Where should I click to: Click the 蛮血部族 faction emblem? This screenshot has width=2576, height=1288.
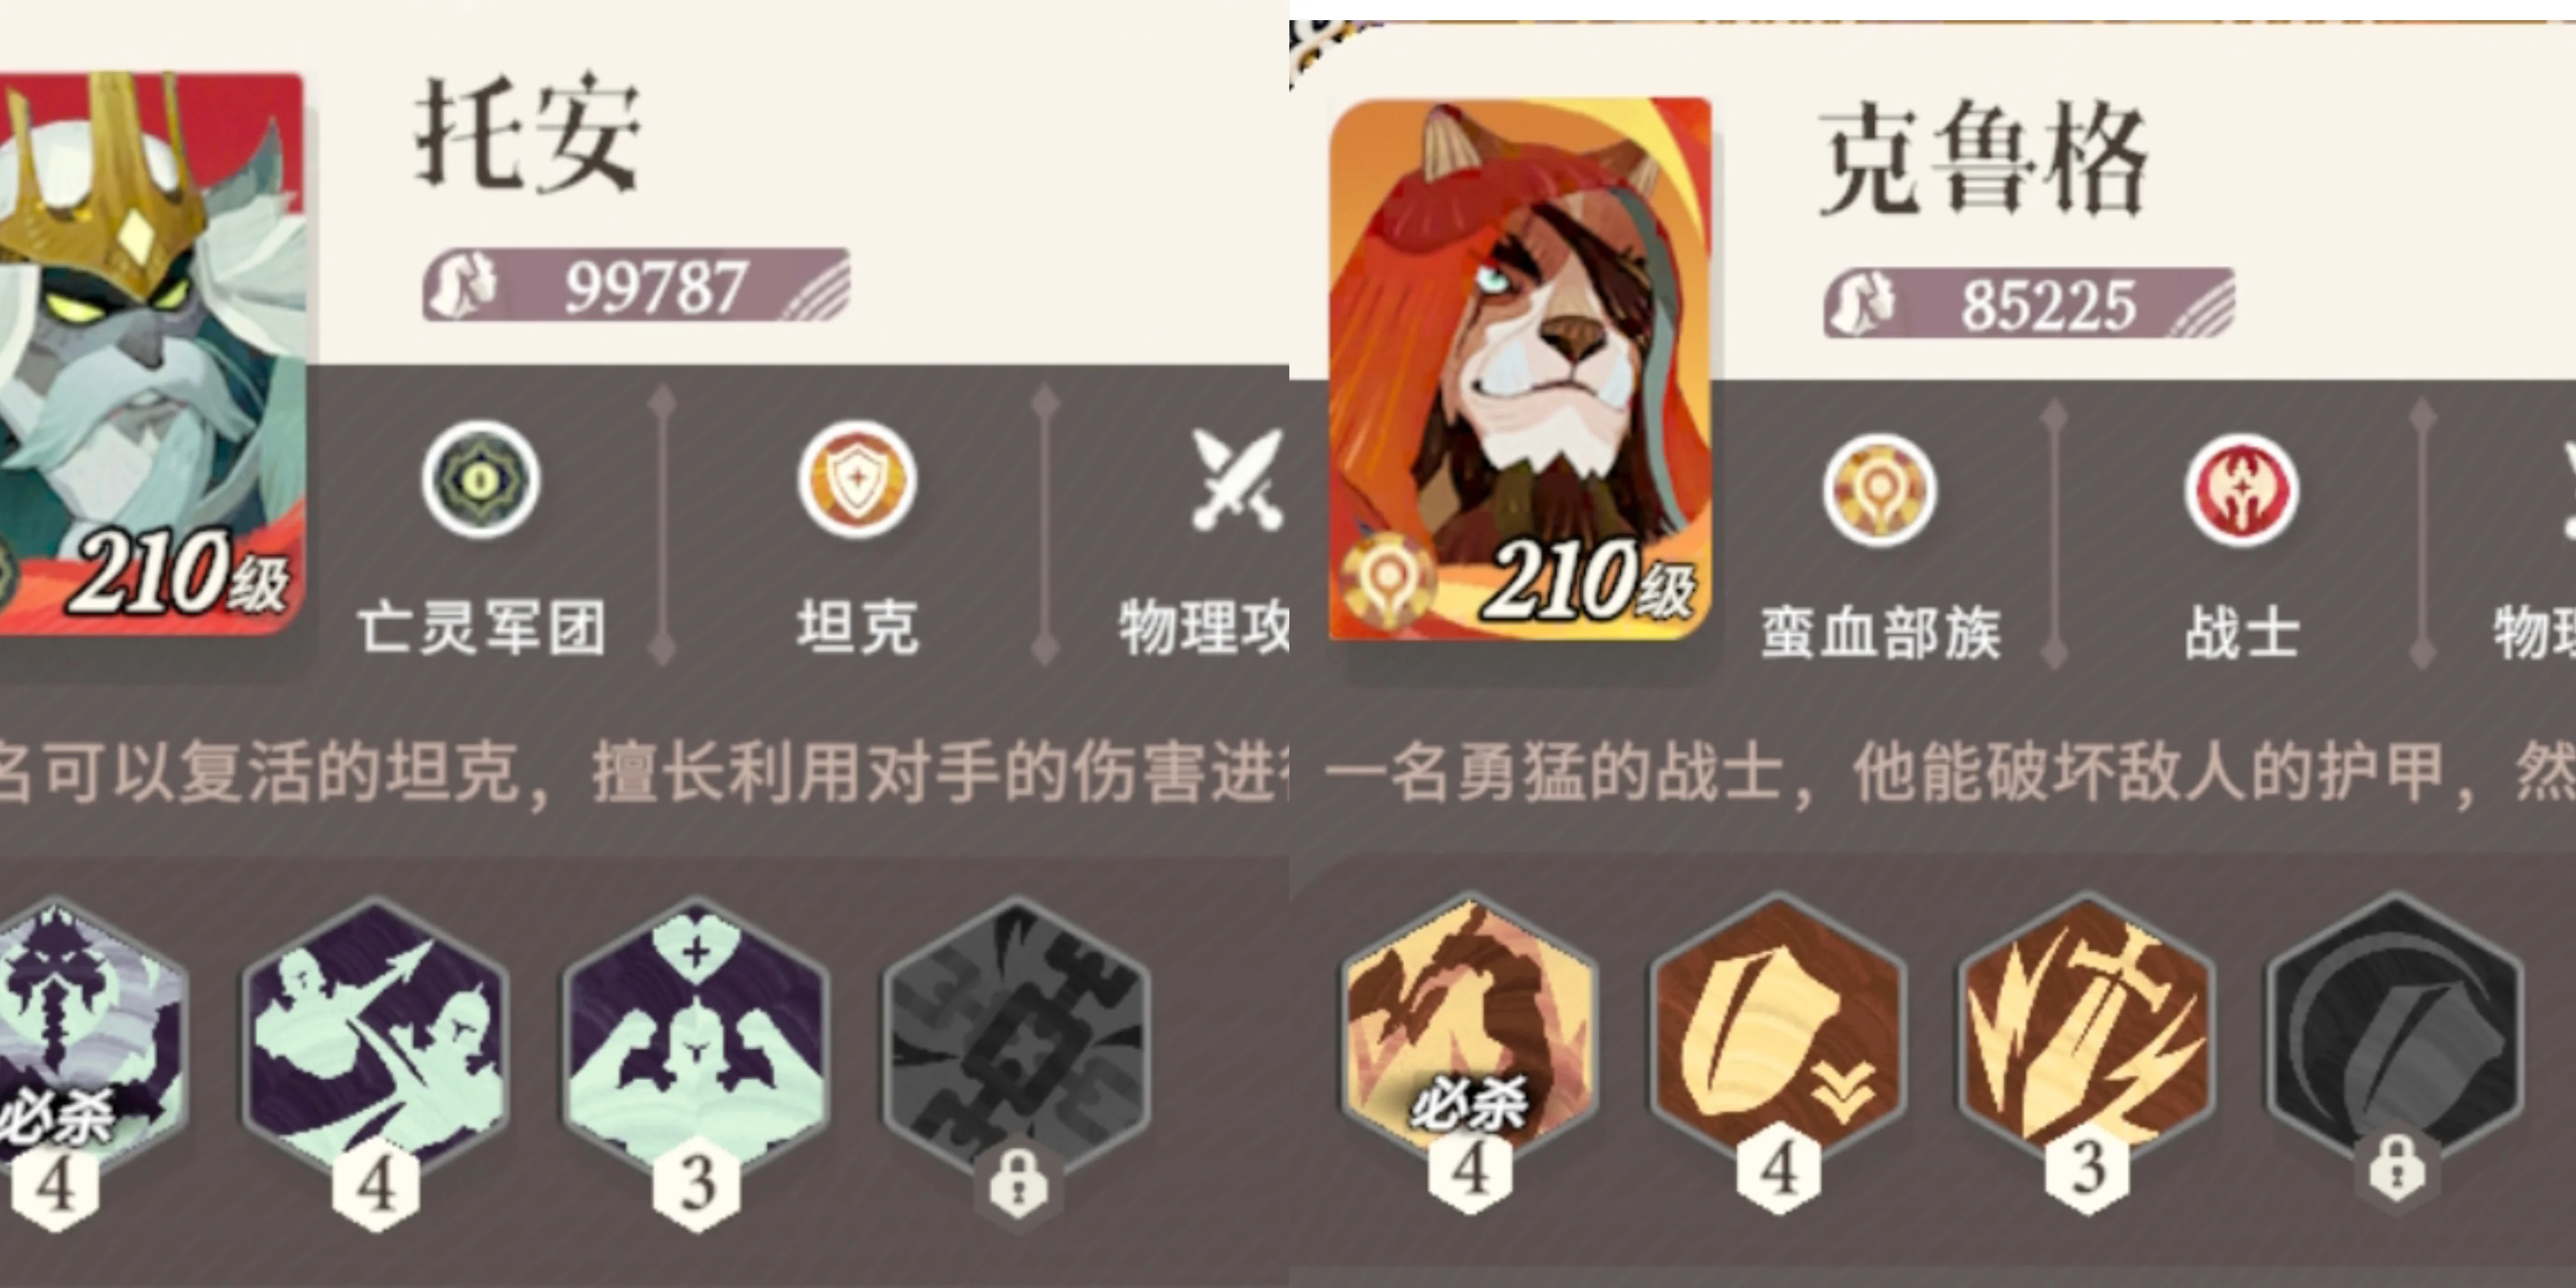tap(1879, 490)
